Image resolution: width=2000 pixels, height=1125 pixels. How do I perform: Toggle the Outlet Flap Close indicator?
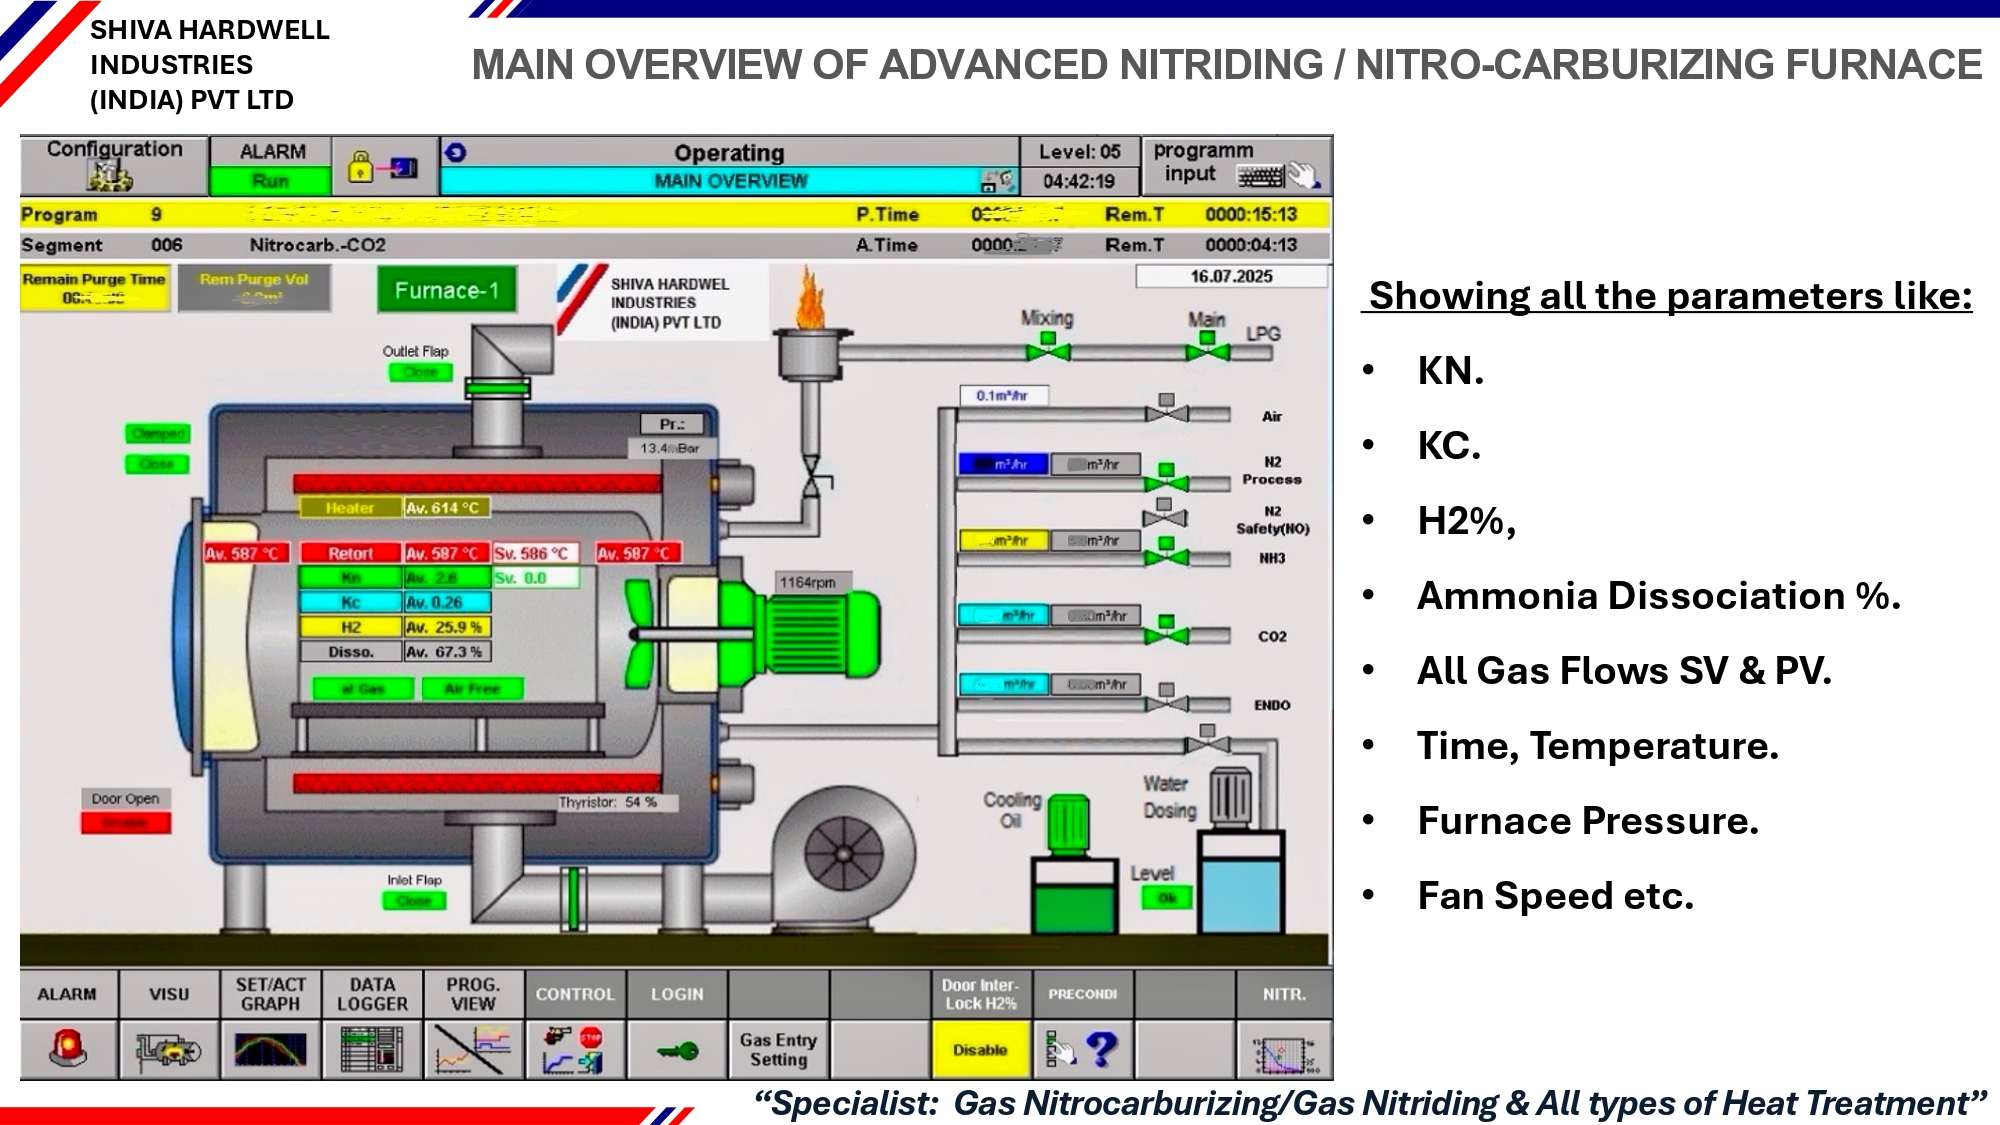pyautogui.click(x=420, y=372)
